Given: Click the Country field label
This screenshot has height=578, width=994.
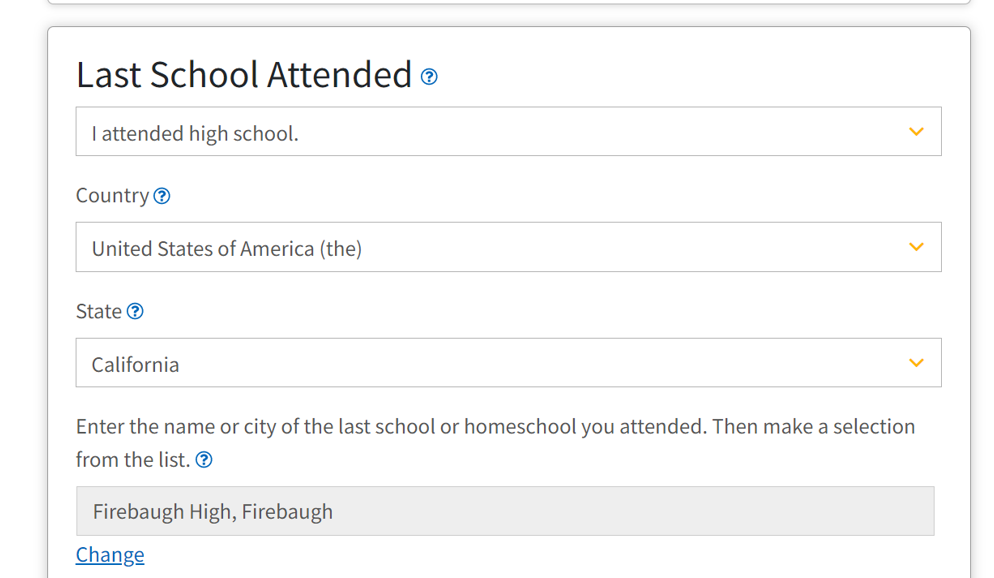Looking at the screenshot, I should click(112, 196).
